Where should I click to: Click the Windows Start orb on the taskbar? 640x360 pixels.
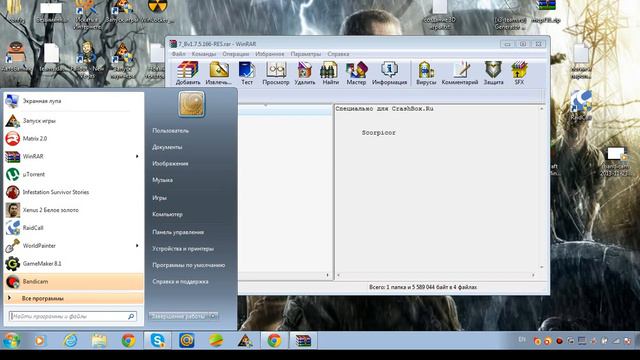11,340
